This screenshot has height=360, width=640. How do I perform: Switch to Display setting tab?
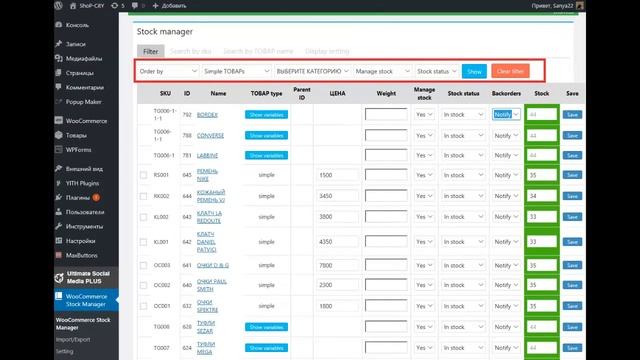[x=327, y=51]
